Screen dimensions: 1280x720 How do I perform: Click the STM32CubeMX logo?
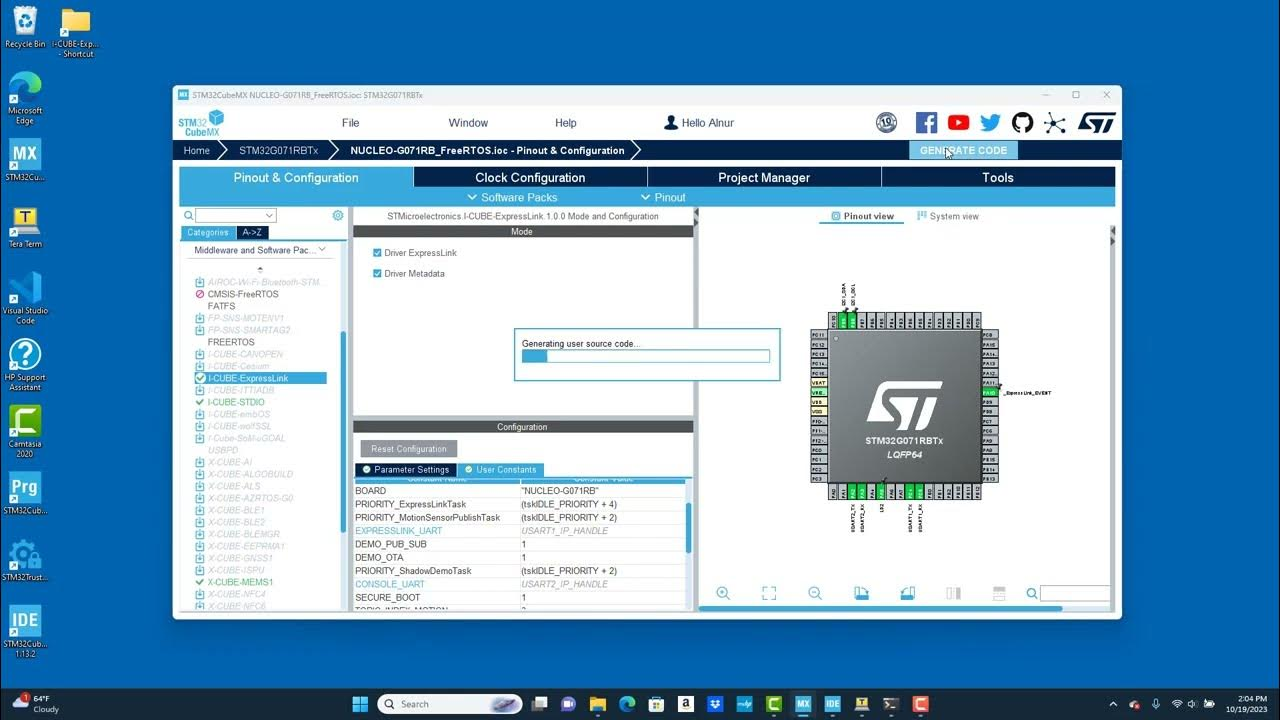[x=201, y=123]
